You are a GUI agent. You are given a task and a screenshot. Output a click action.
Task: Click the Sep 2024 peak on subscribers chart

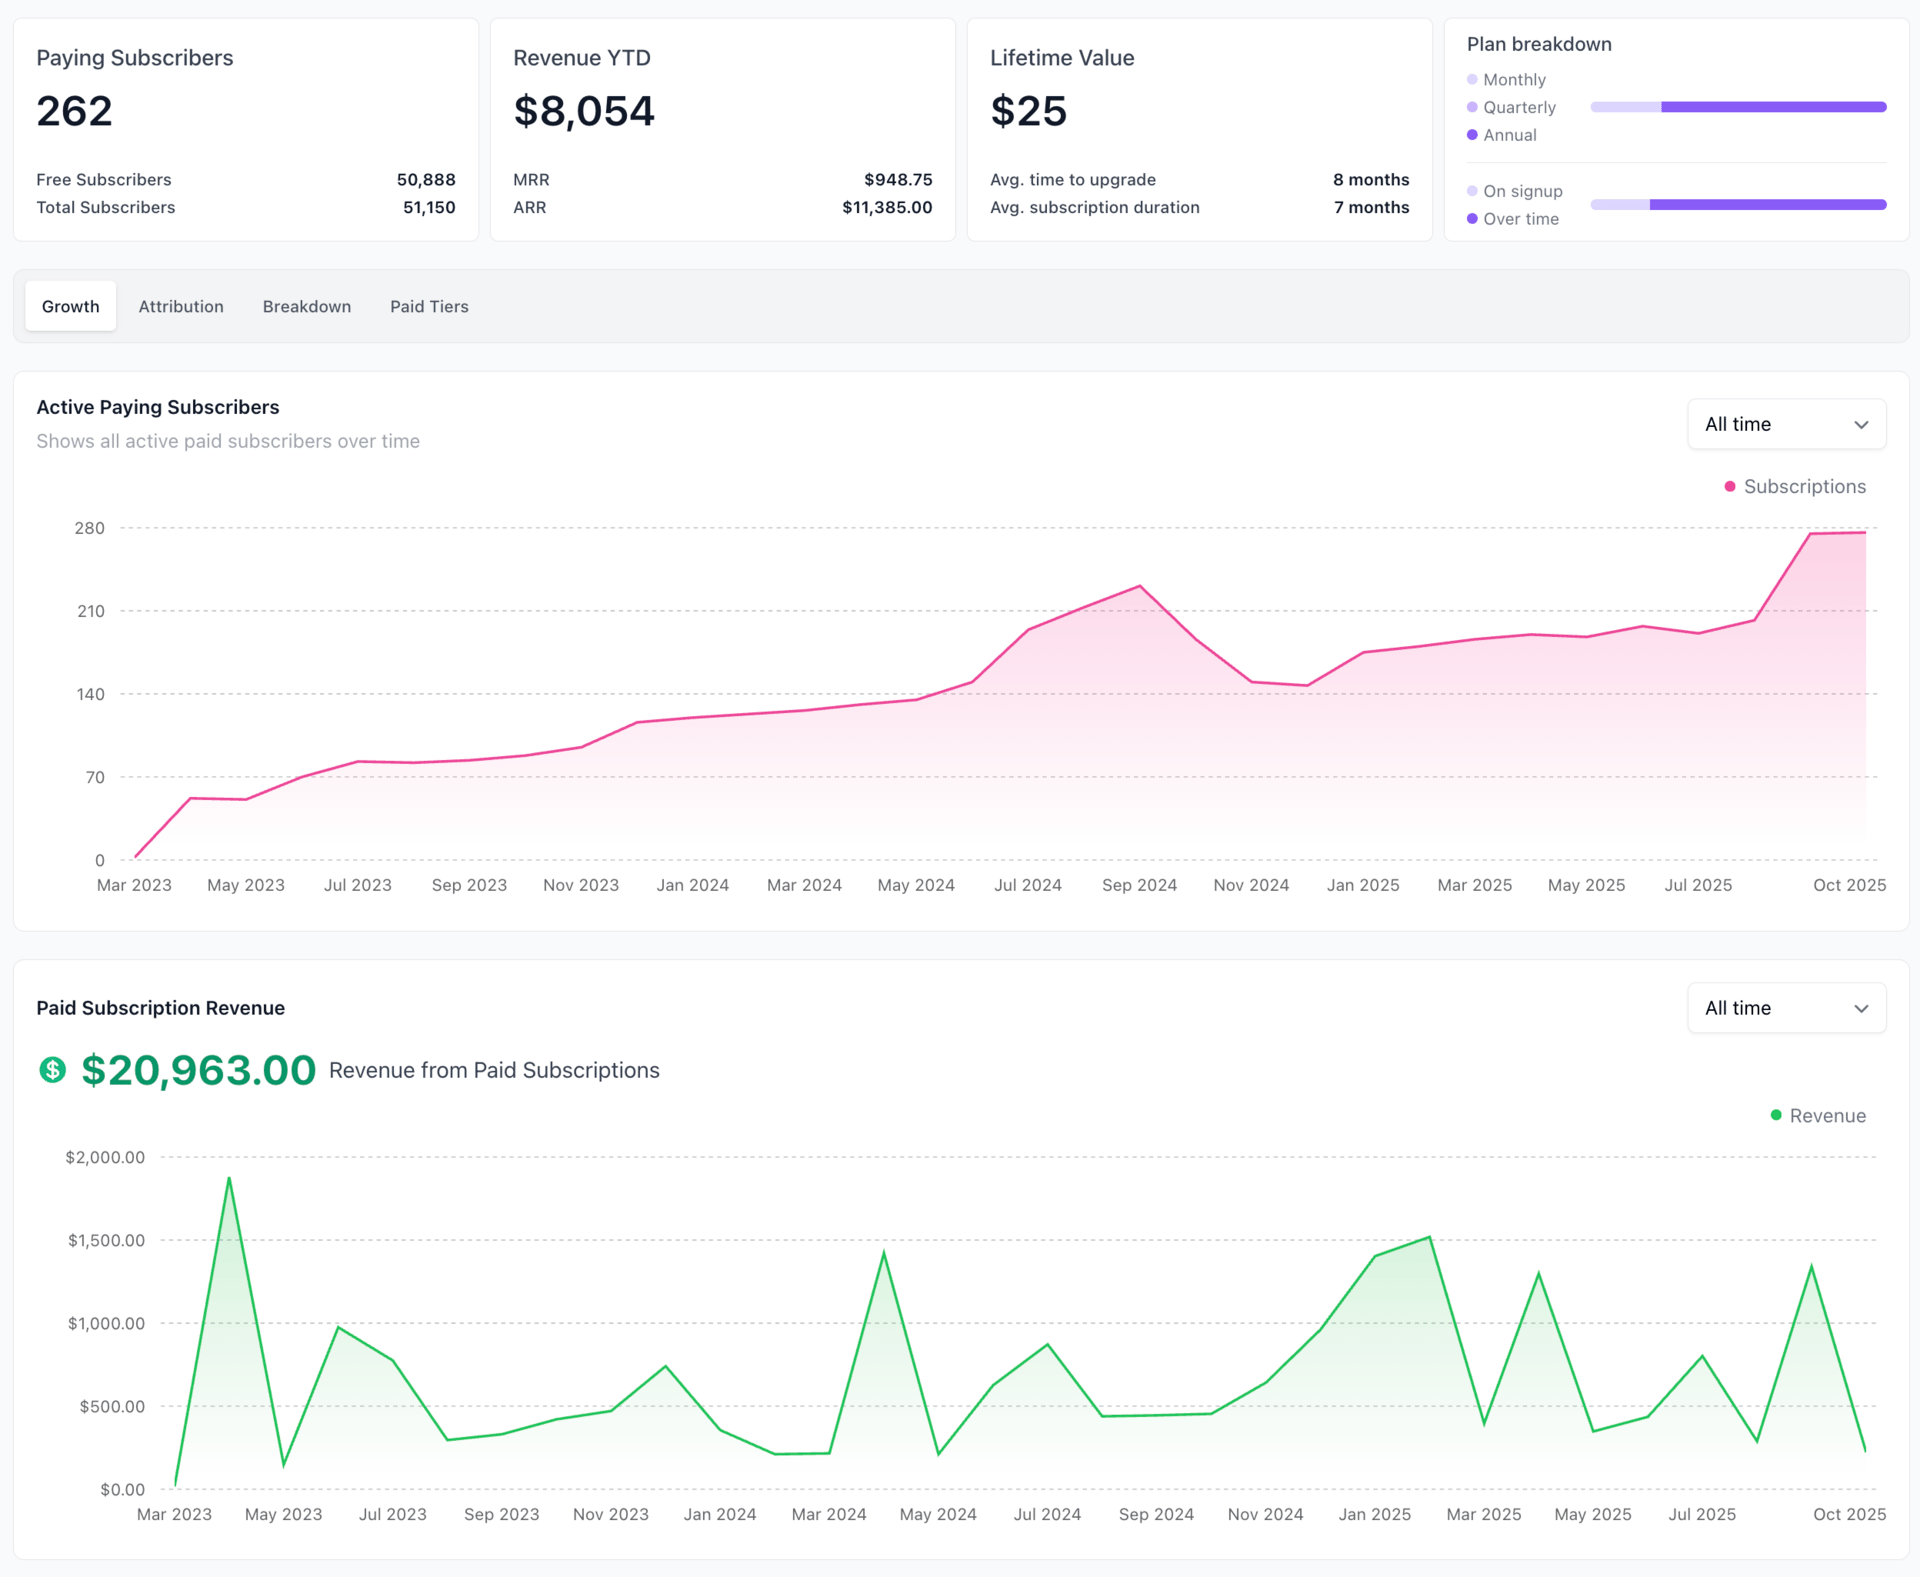(1139, 587)
